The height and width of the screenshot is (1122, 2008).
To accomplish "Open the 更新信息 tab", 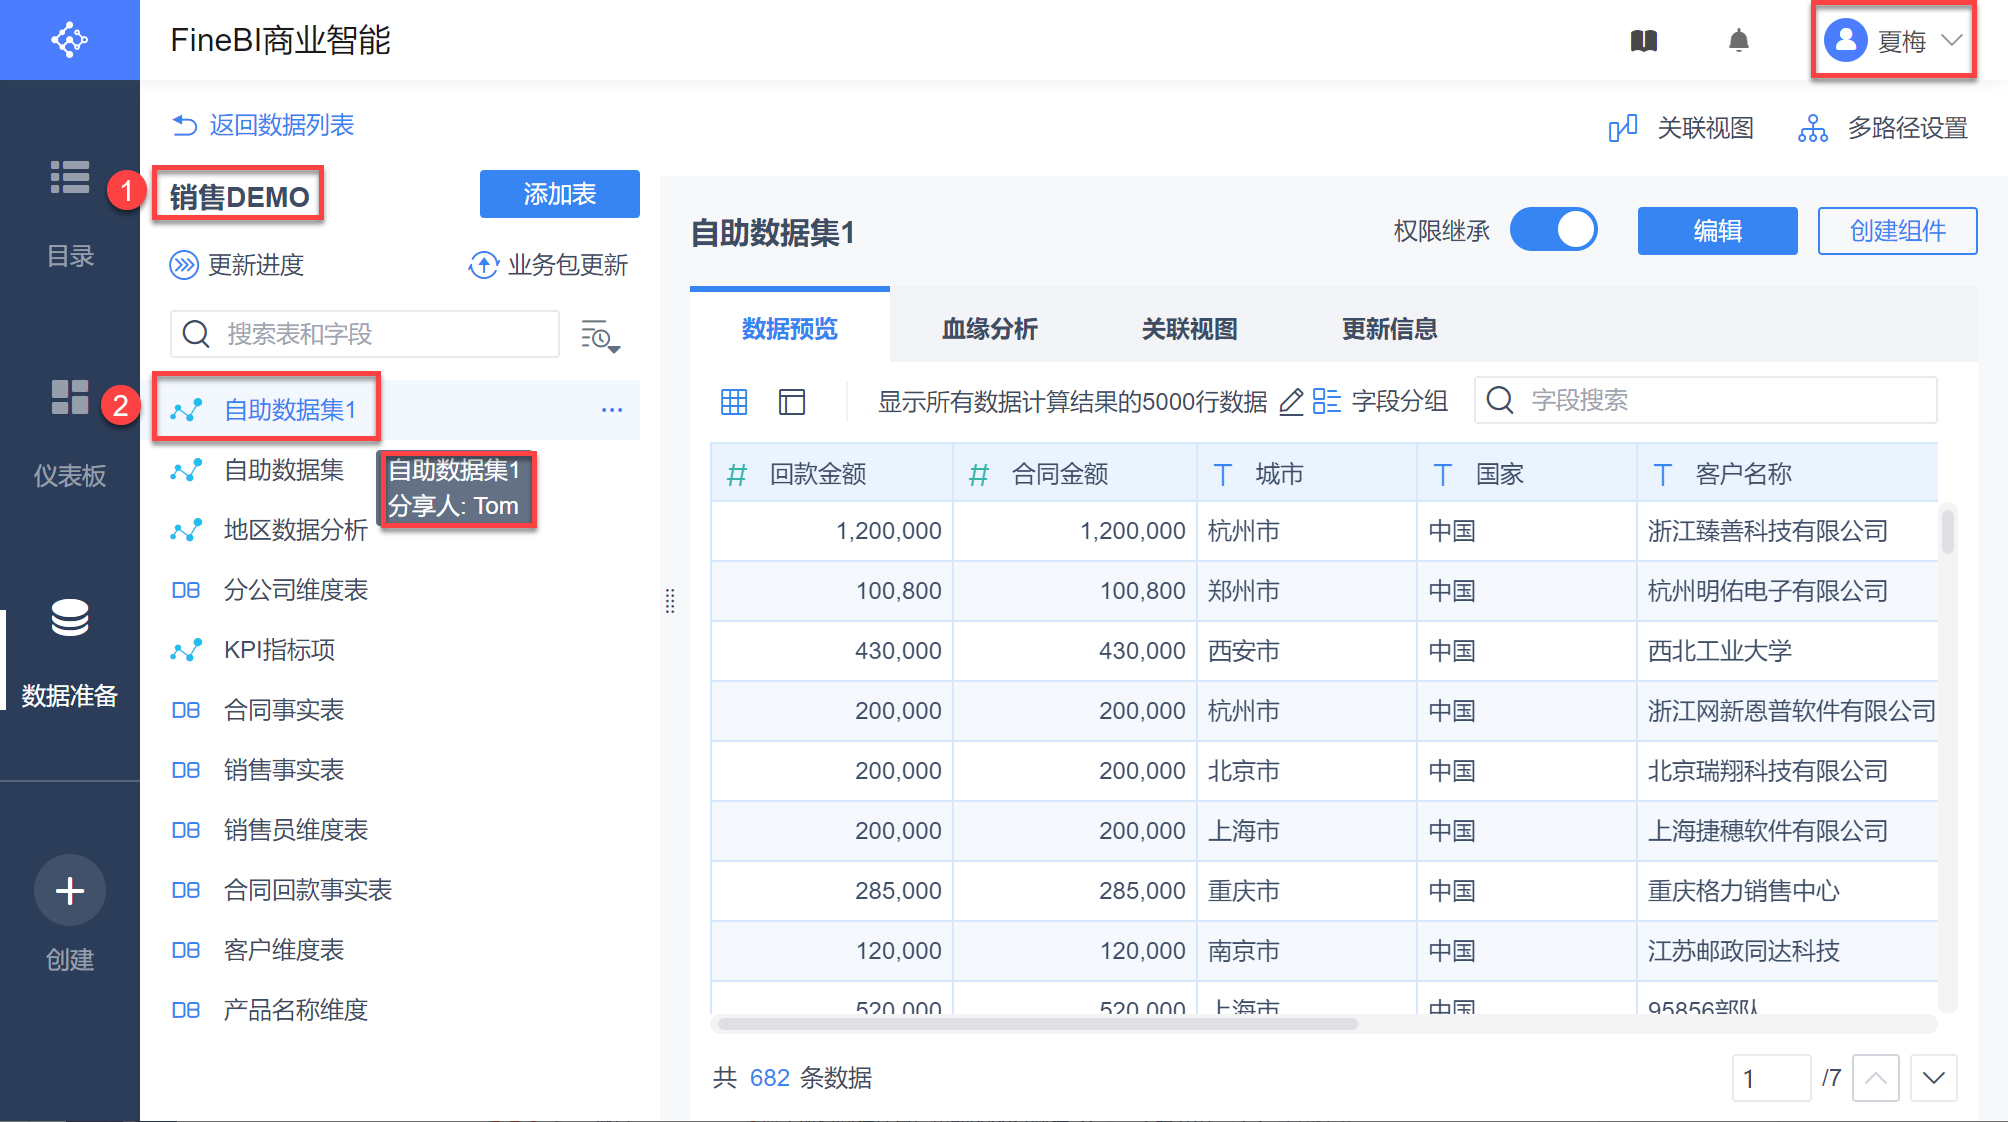I will (1389, 329).
